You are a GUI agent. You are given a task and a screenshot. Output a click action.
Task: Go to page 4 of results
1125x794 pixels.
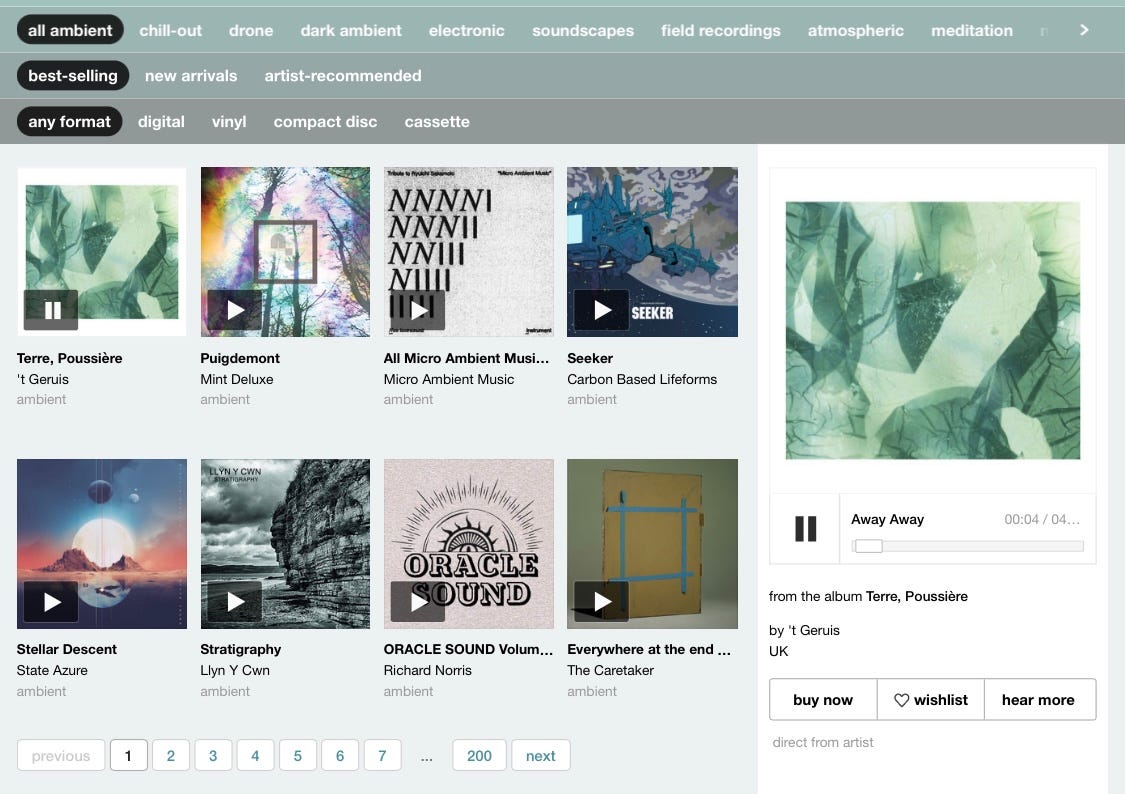255,755
